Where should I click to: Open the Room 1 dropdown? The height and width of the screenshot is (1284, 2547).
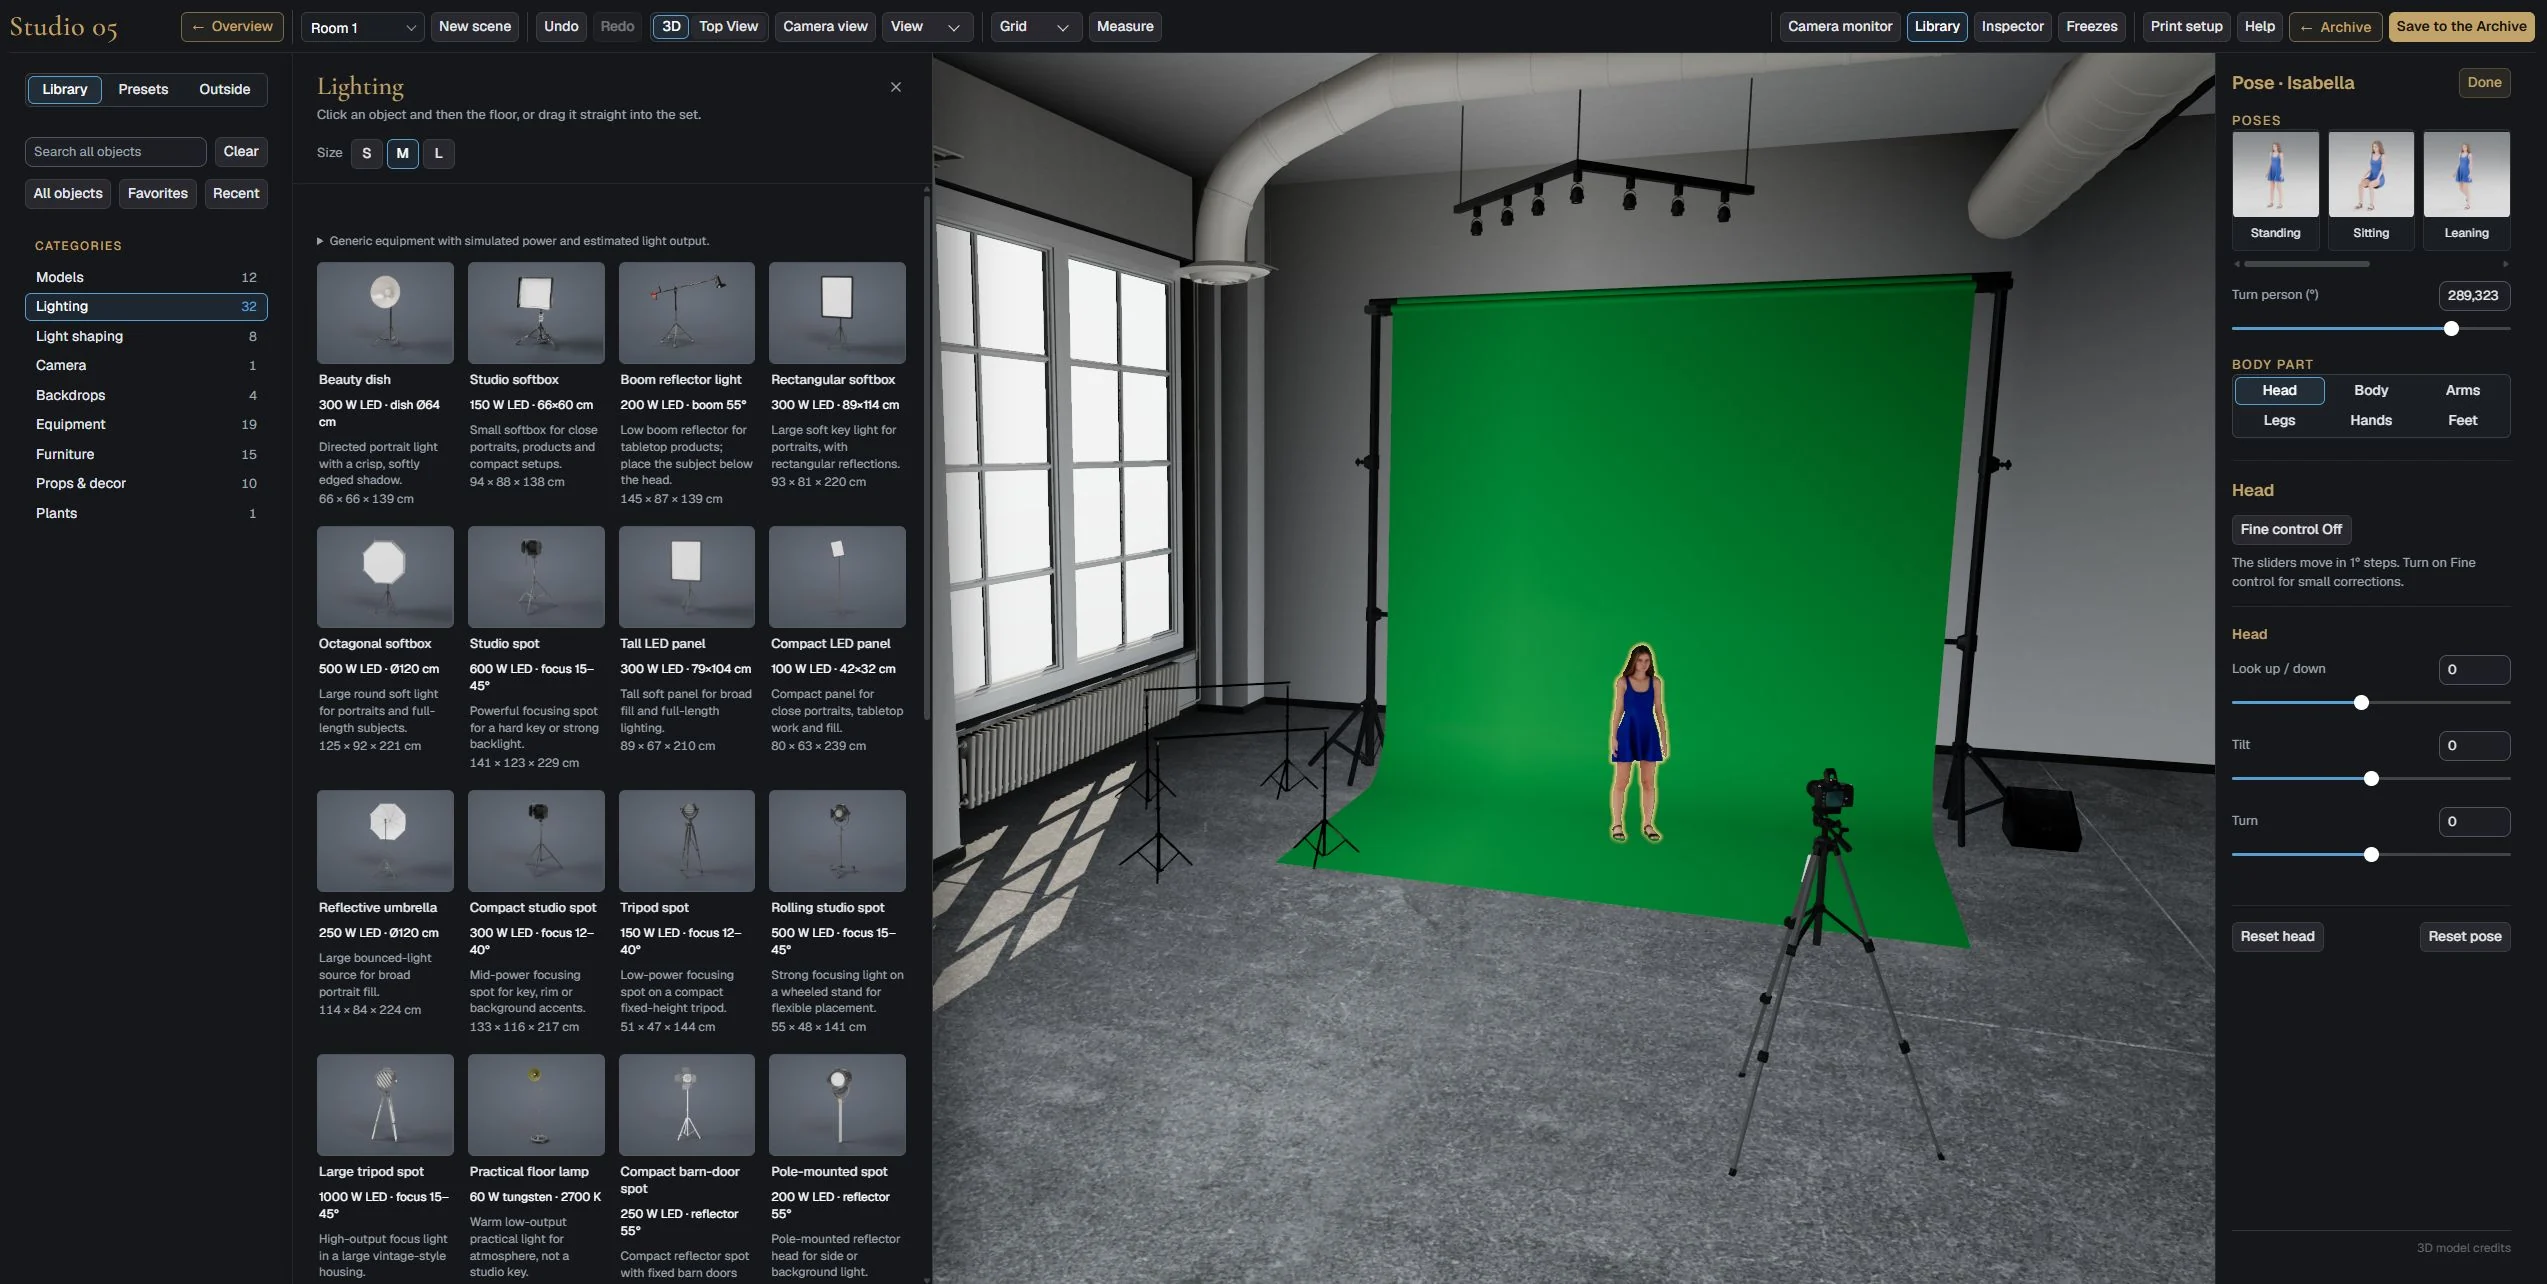click(362, 27)
